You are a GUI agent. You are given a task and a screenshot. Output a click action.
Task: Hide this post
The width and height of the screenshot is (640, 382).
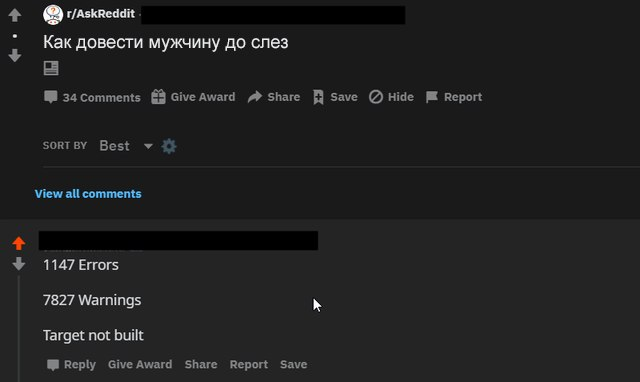coord(391,97)
